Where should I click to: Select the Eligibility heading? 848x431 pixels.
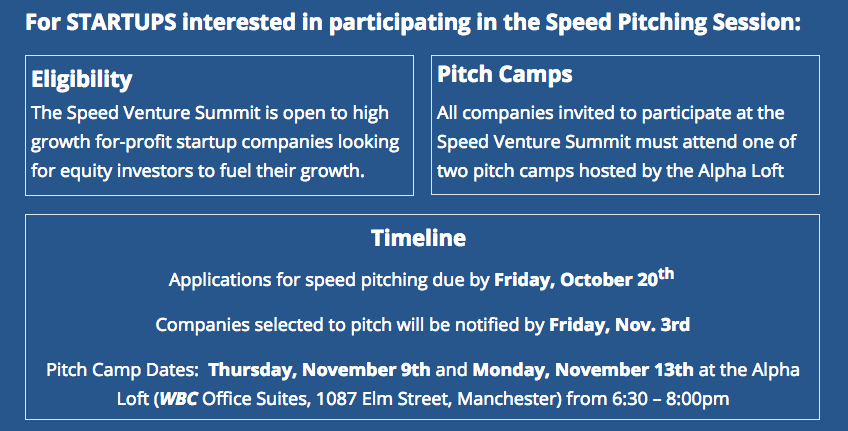(x=82, y=79)
